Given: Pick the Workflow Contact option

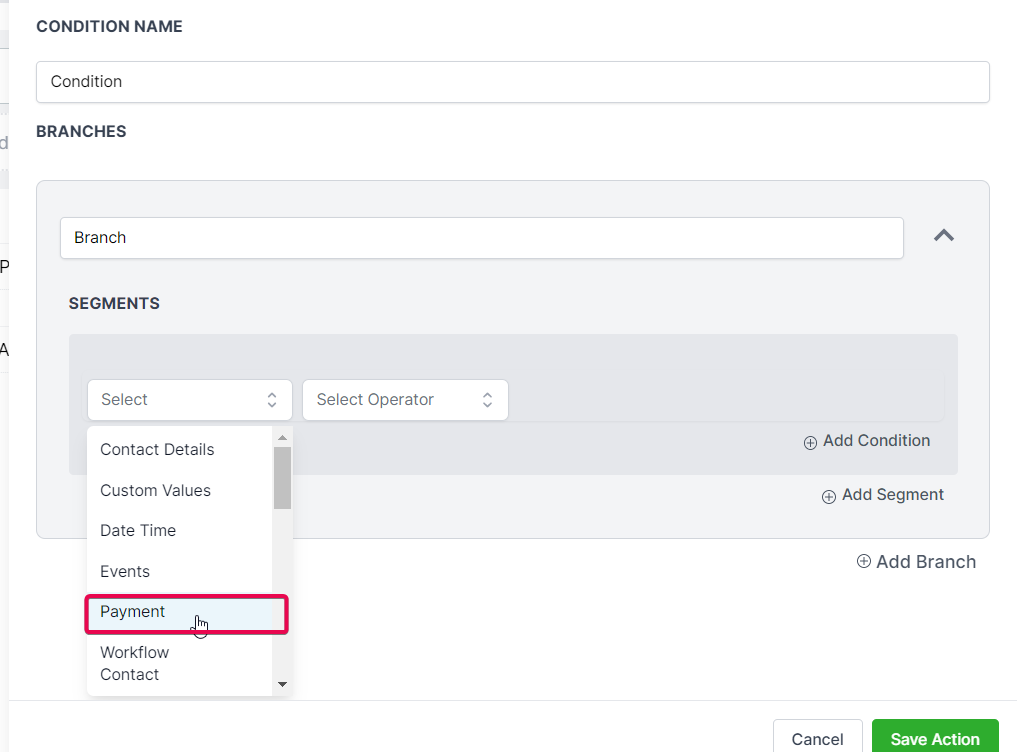Looking at the screenshot, I should pyautogui.click(x=135, y=663).
